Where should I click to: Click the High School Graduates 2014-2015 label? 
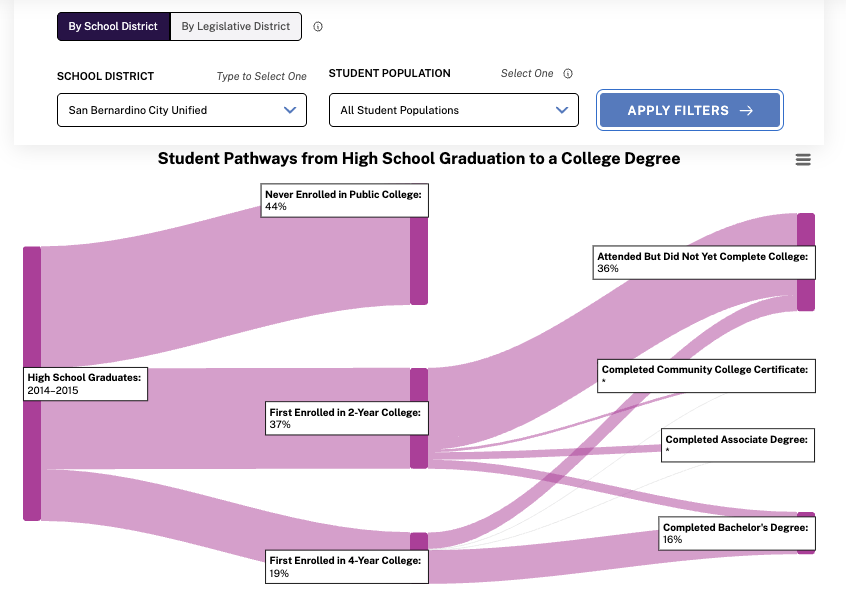click(85, 384)
